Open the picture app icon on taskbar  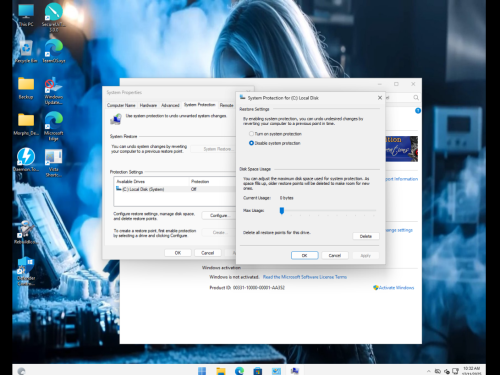pyautogui.click(x=276, y=371)
